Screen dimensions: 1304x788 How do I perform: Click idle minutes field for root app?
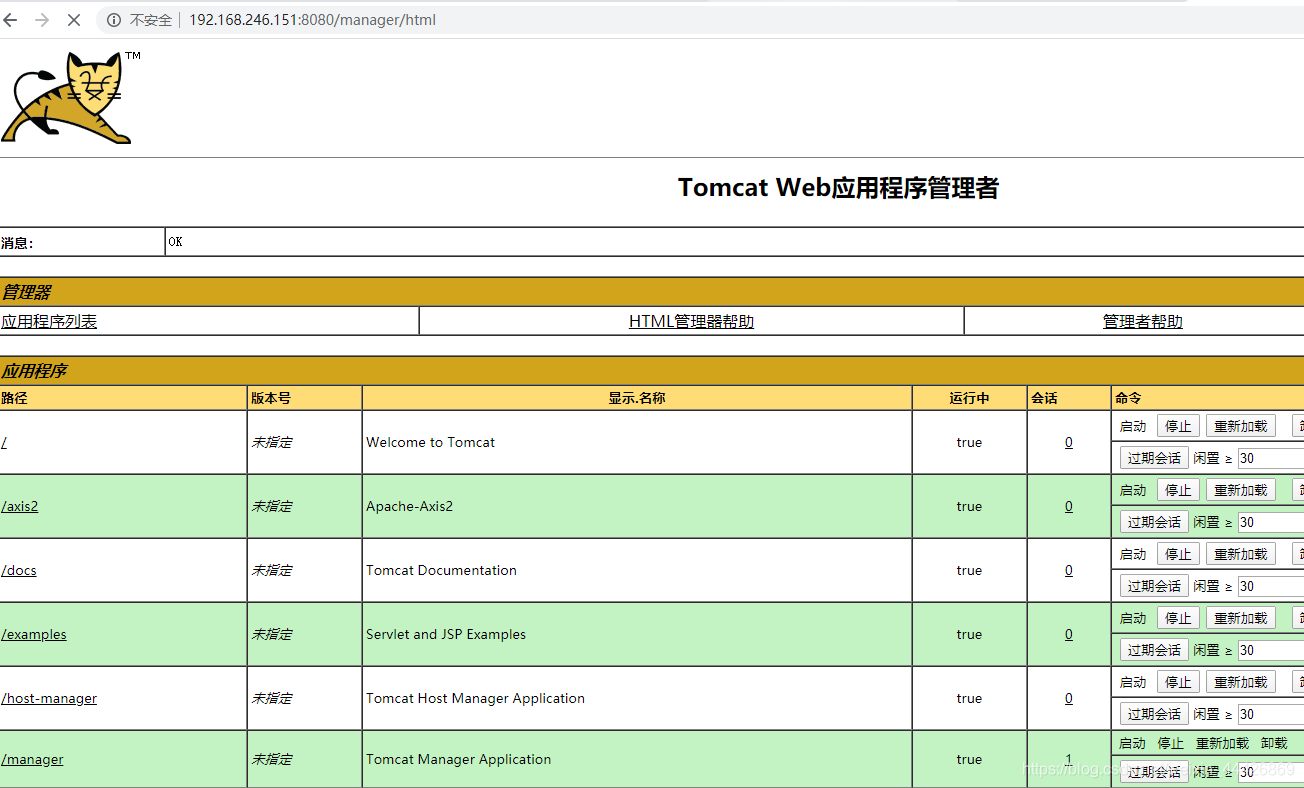tap(1271, 458)
